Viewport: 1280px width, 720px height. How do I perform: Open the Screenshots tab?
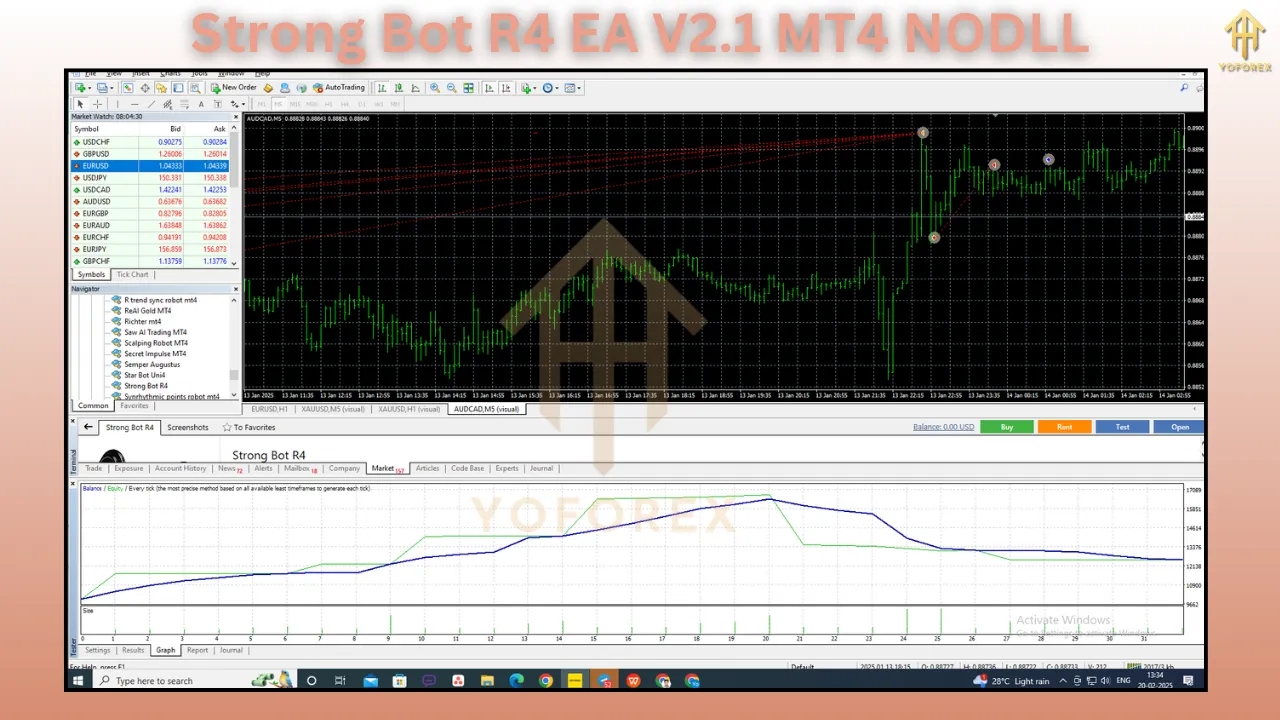[x=188, y=427]
